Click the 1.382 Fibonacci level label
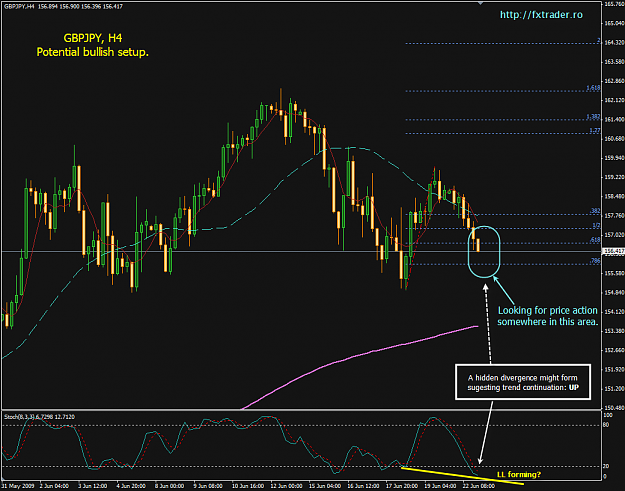625x491 pixels. (593, 116)
